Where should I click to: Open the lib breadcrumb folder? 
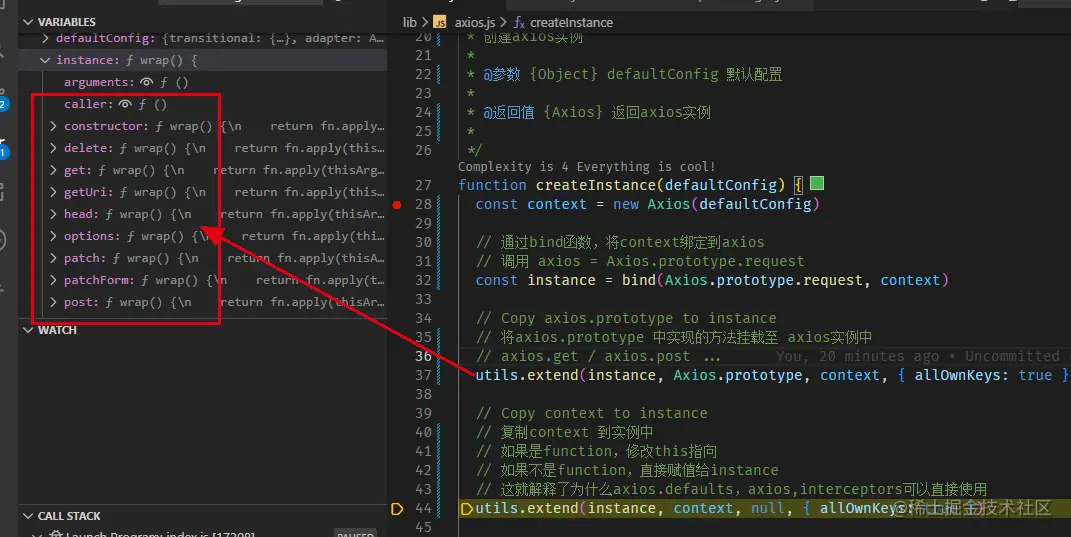(409, 23)
